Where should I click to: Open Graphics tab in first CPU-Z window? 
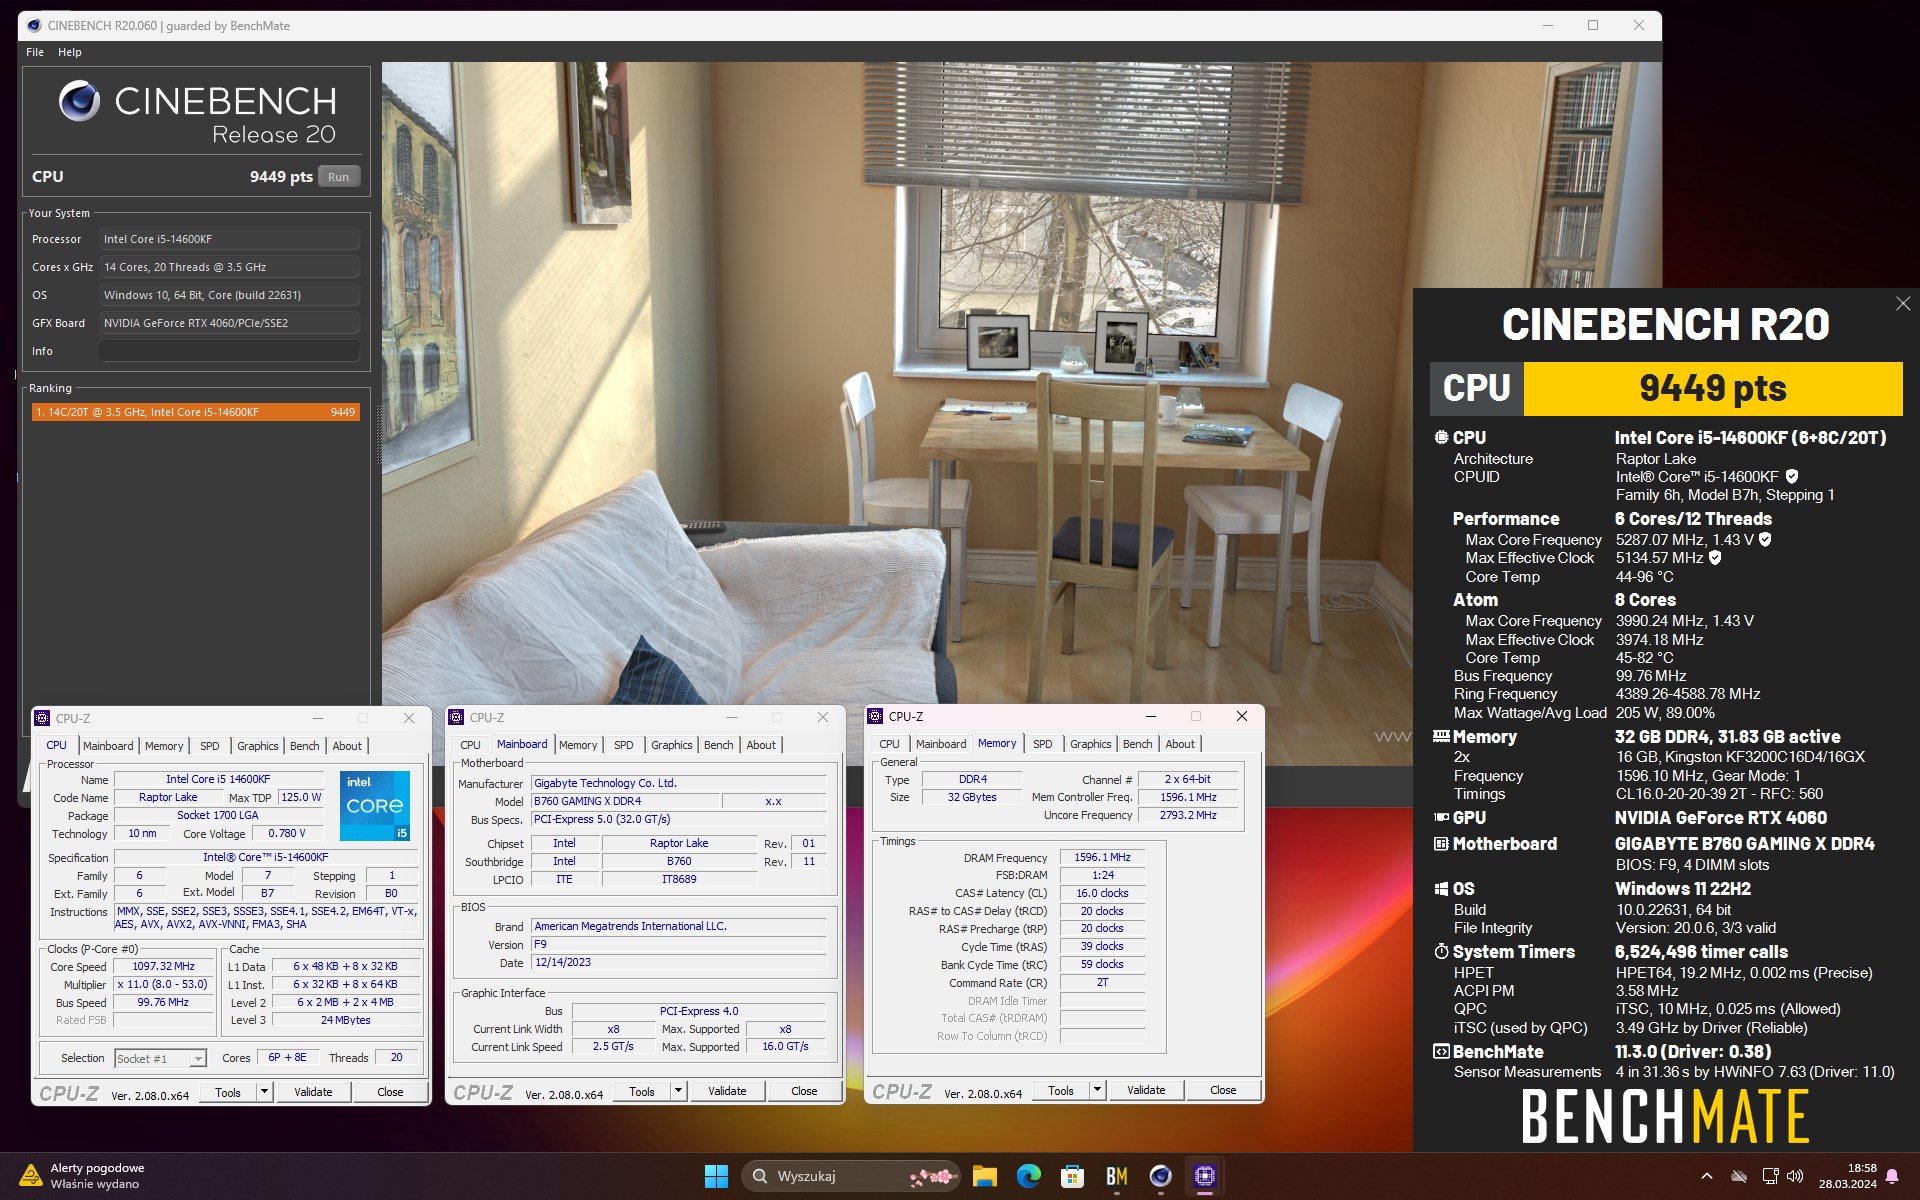258,746
